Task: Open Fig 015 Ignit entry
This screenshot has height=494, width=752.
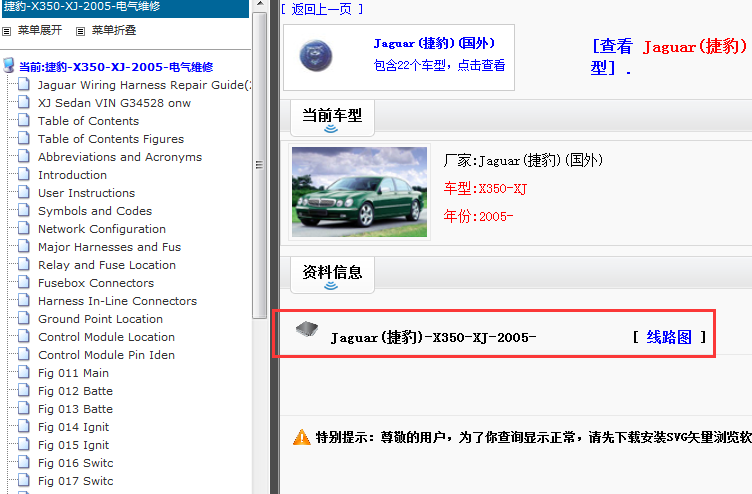Action: coord(73,445)
